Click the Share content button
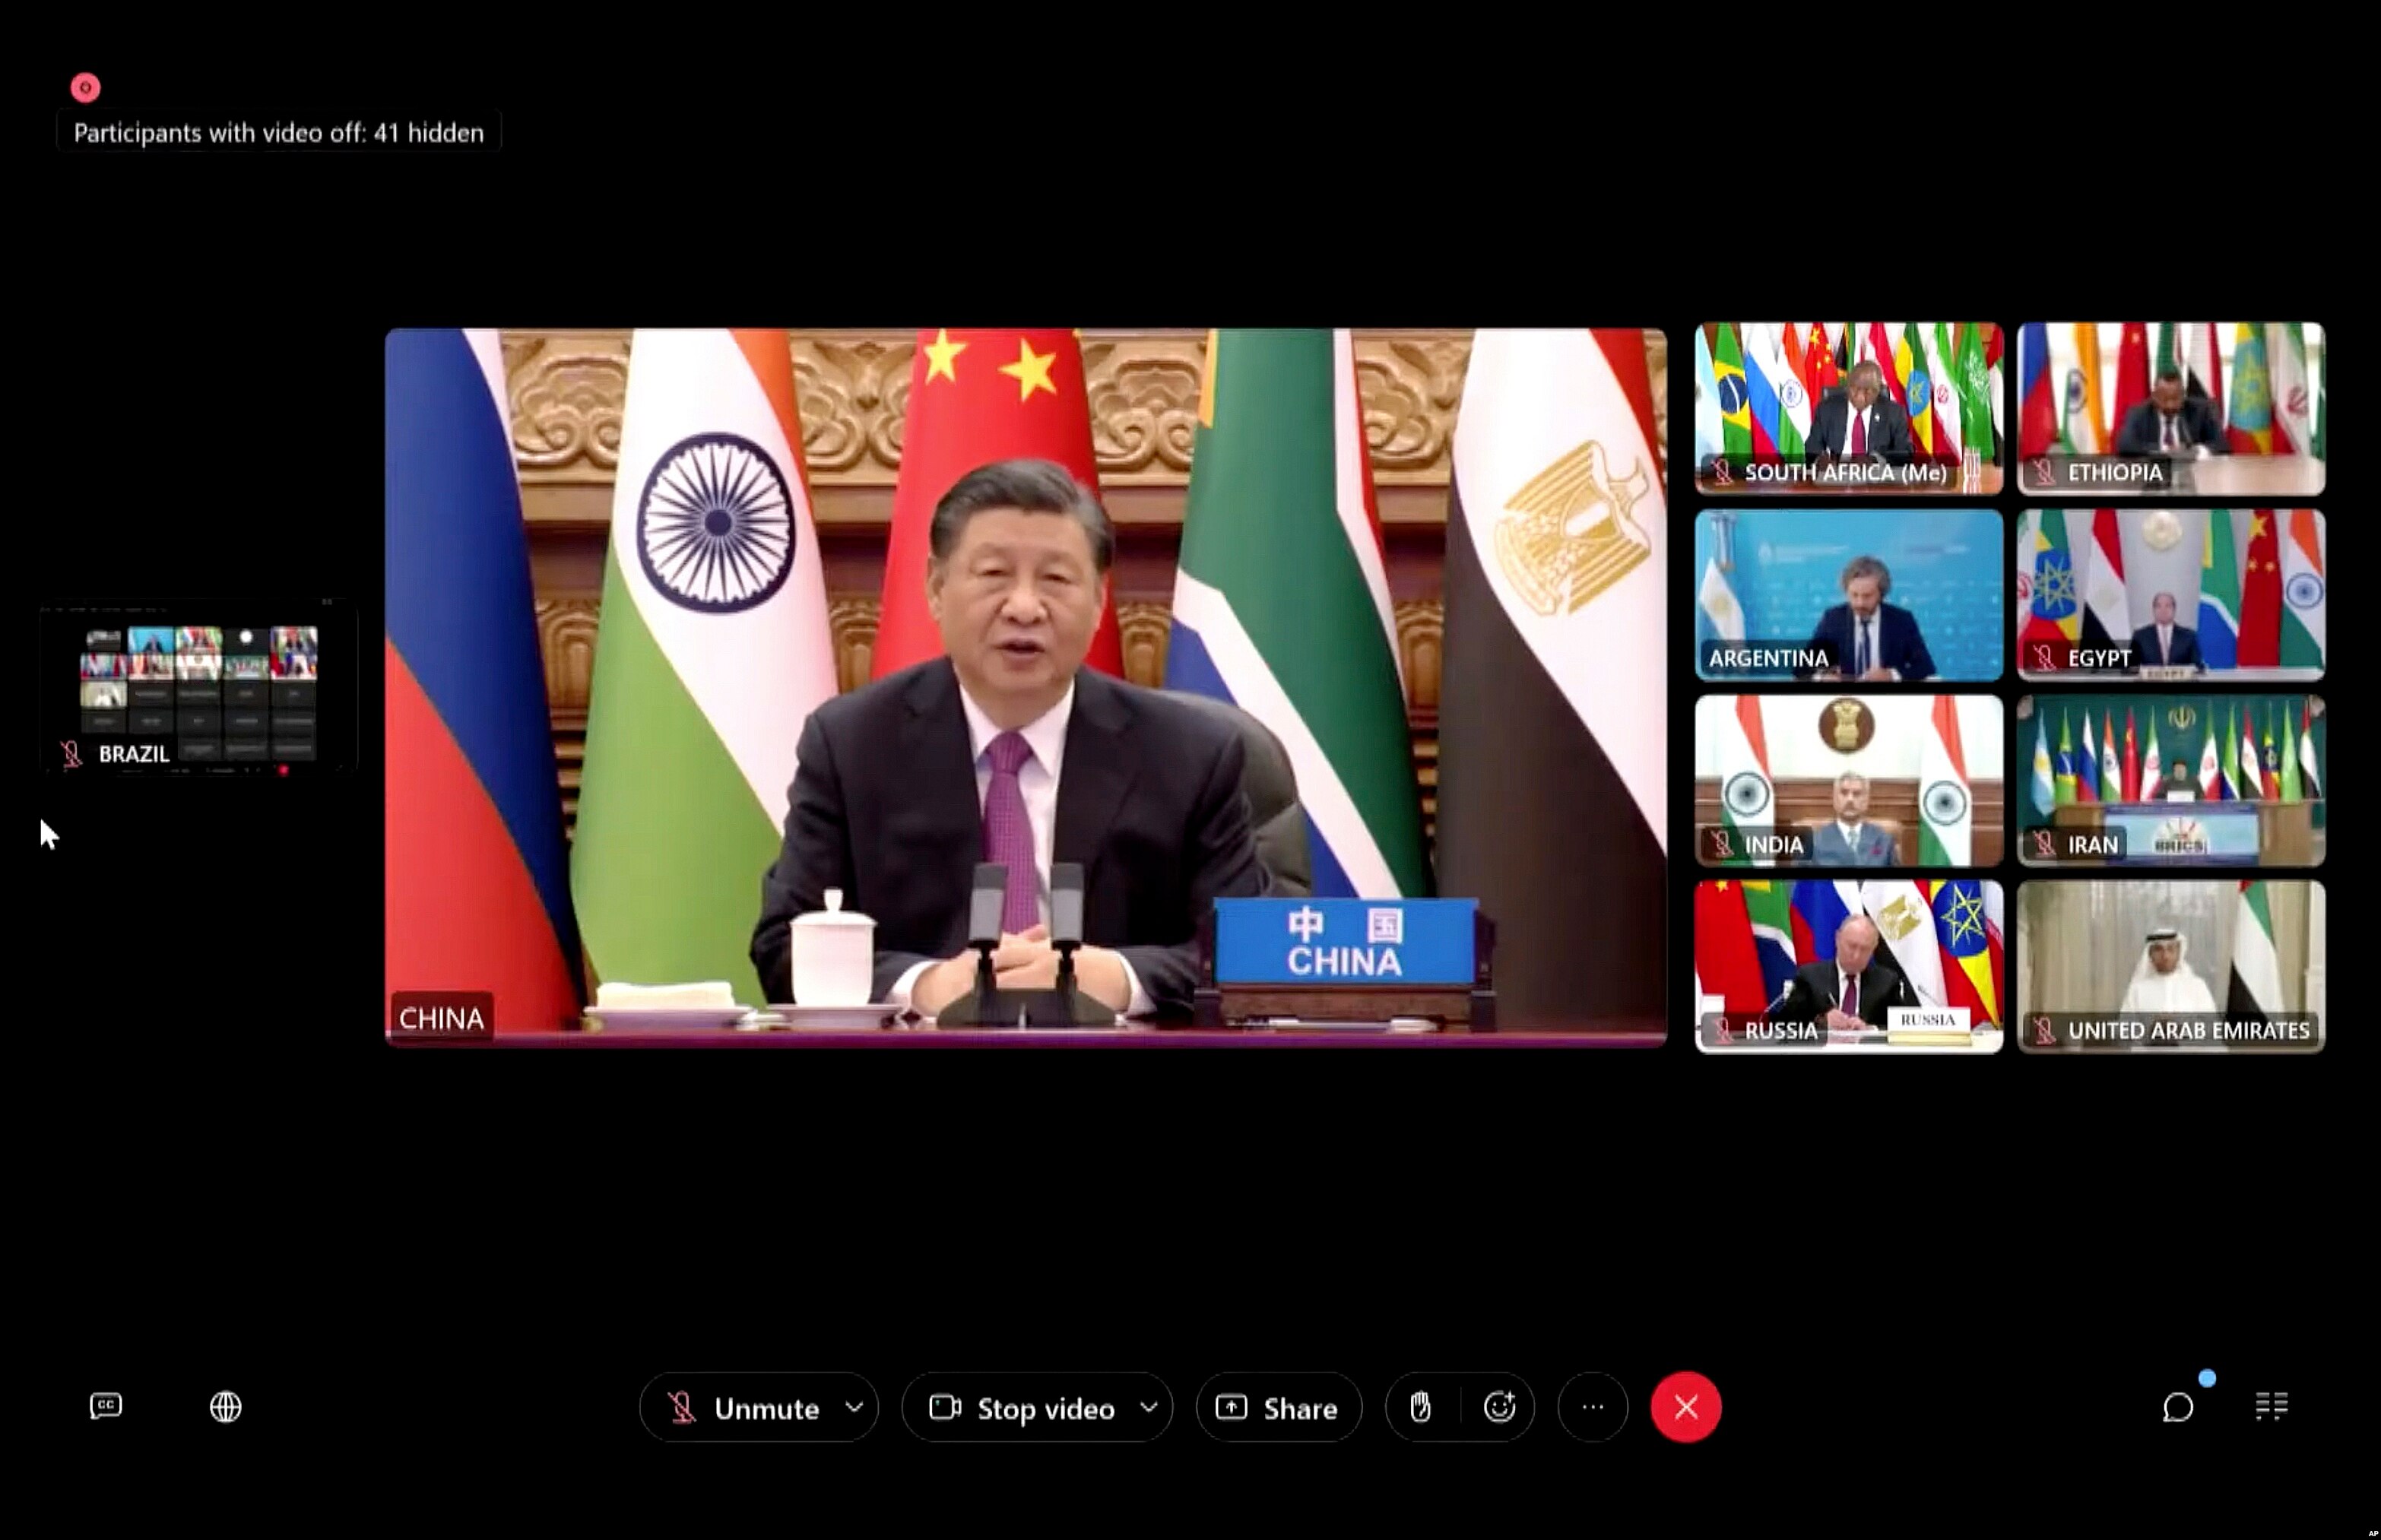Screen dimensions: 2381x1540 point(1278,1408)
